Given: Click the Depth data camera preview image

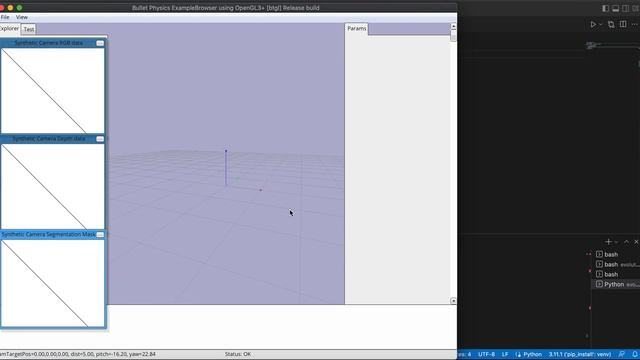Looking at the screenshot, I should point(53,186).
